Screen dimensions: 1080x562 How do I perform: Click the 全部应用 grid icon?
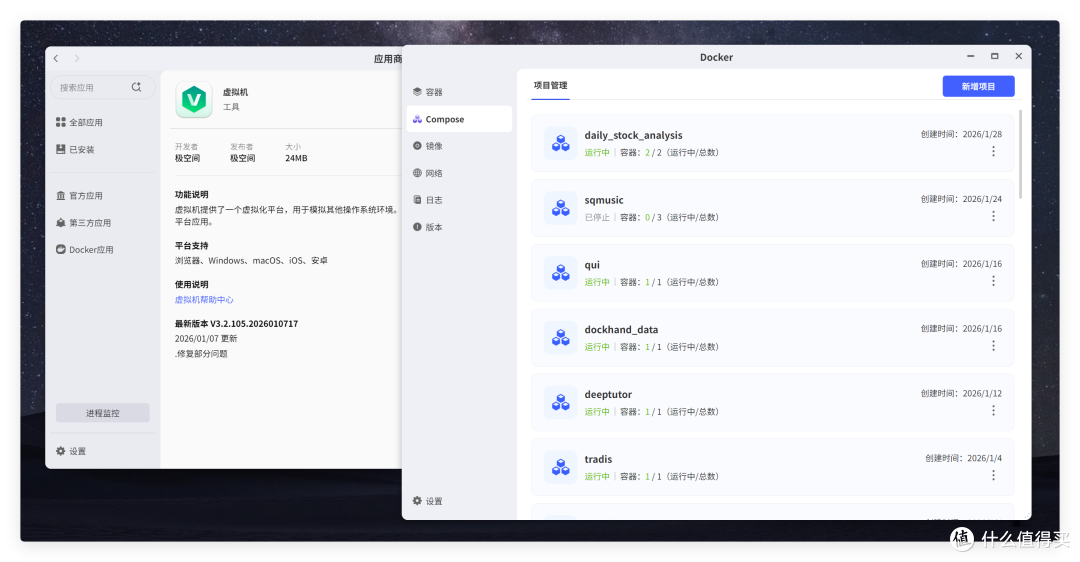[x=61, y=122]
